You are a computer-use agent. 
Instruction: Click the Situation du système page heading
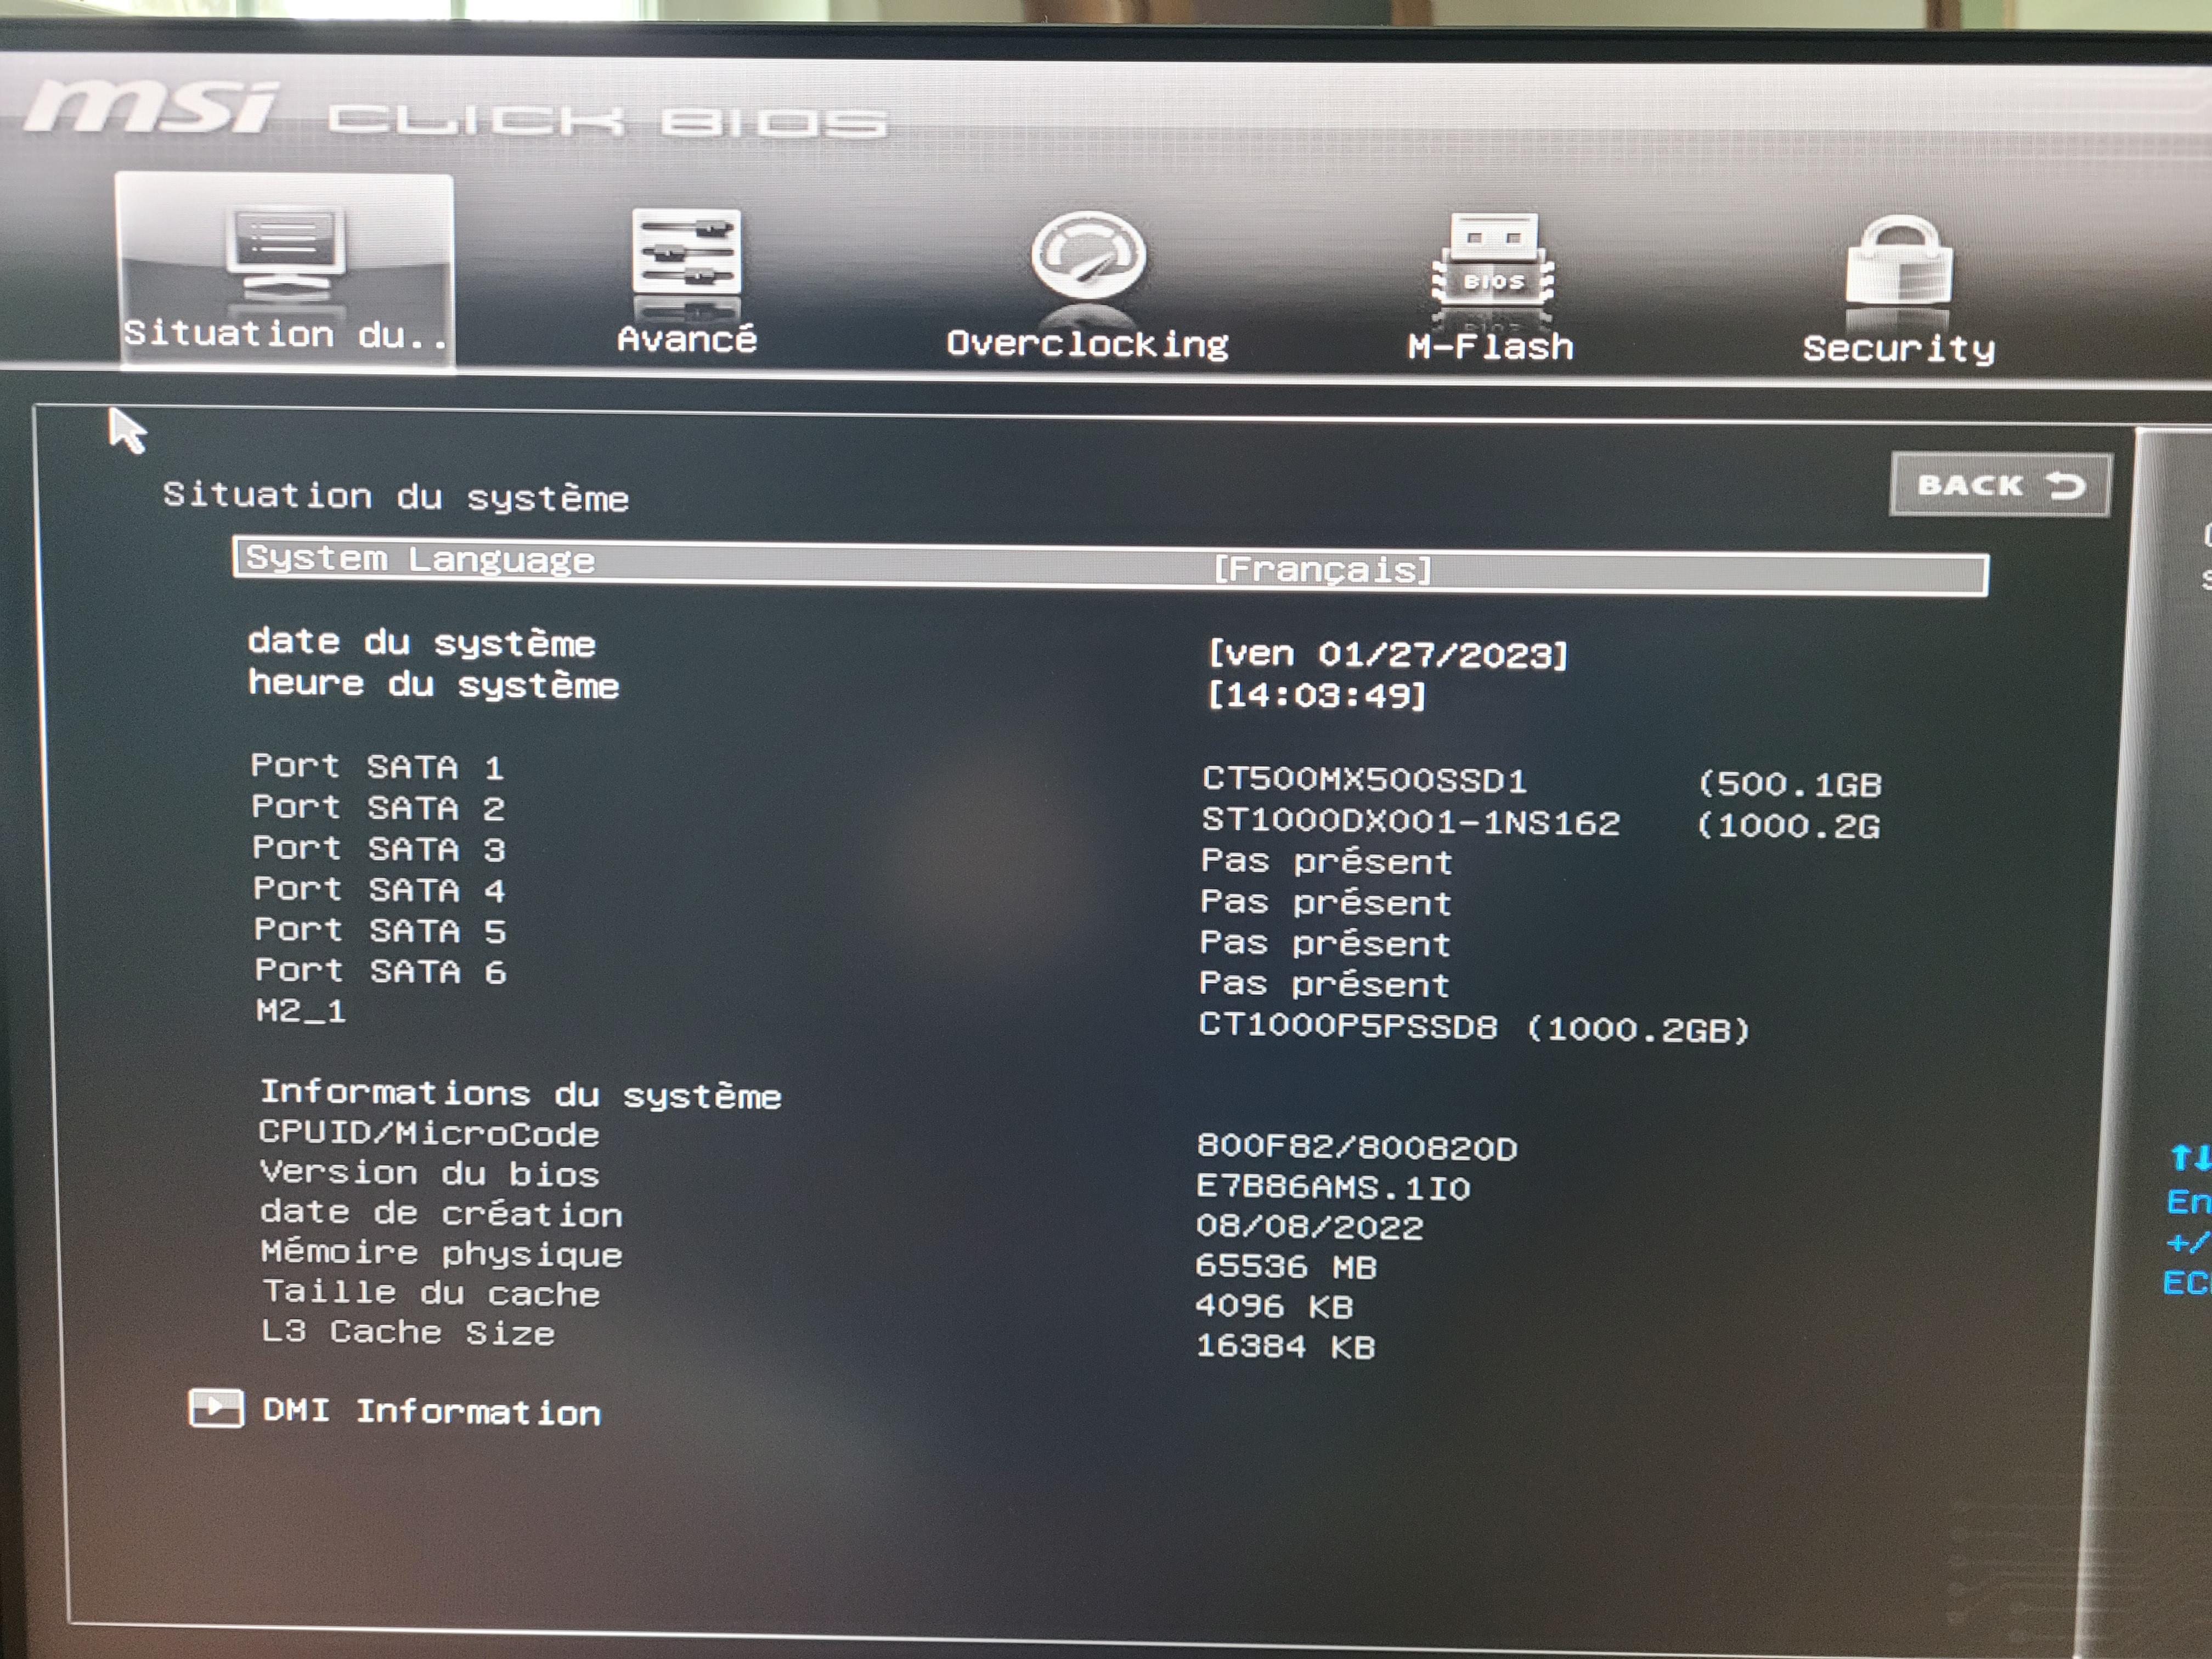pos(396,497)
